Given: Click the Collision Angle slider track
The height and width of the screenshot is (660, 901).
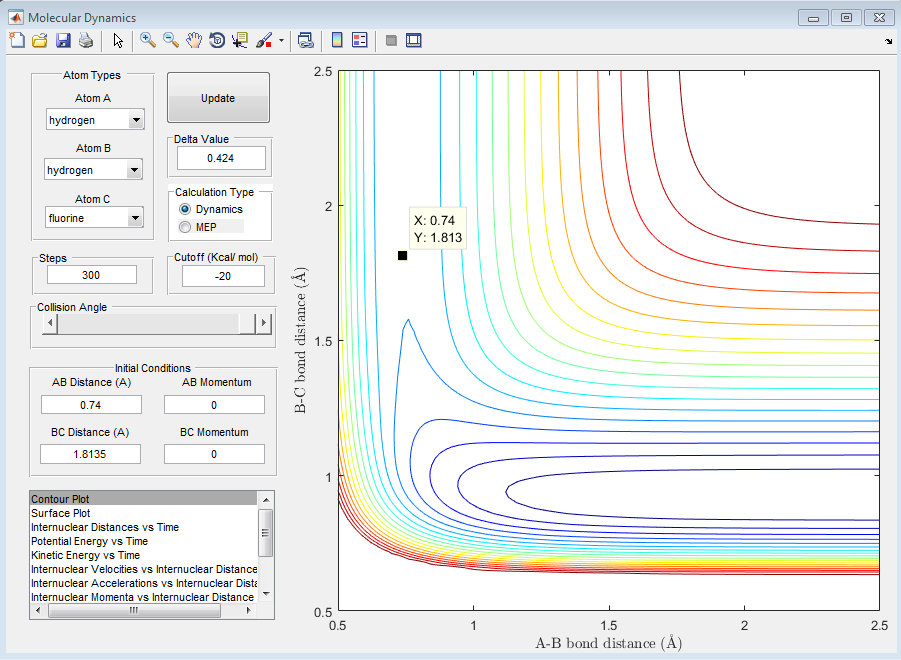Looking at the screenshot, I should pos(150,323).
